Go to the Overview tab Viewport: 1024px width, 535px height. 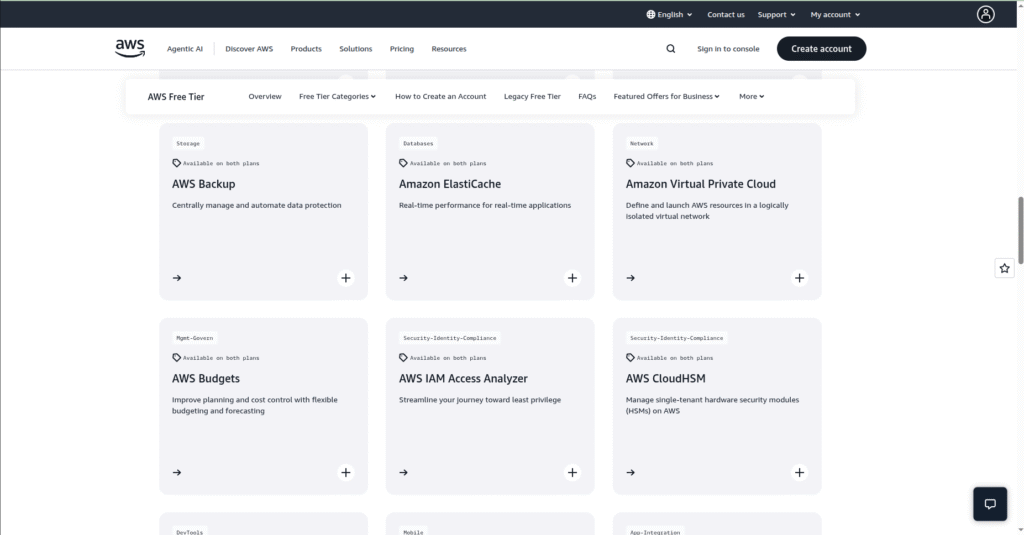264,96
